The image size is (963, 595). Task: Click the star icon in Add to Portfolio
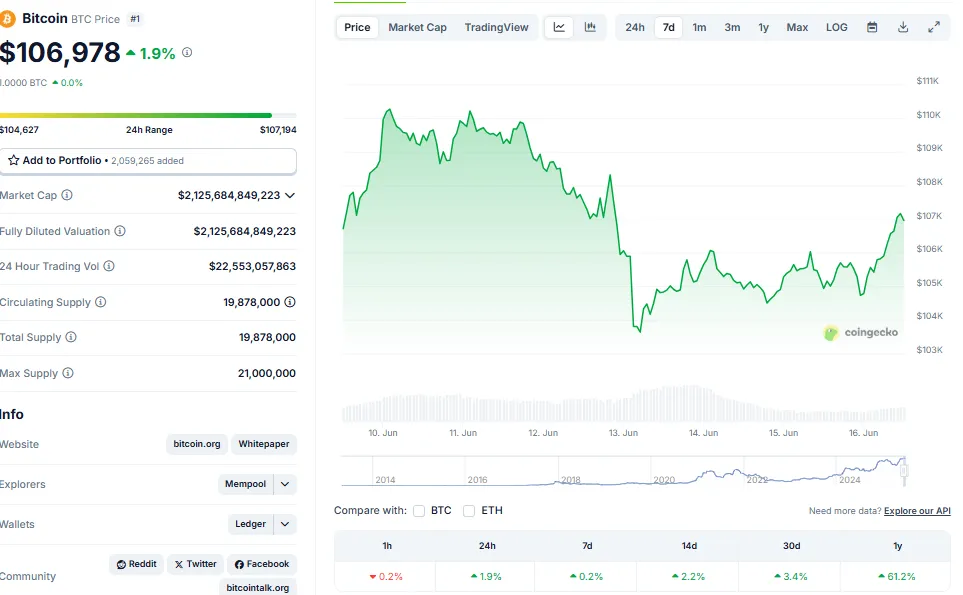coord(14,160)
